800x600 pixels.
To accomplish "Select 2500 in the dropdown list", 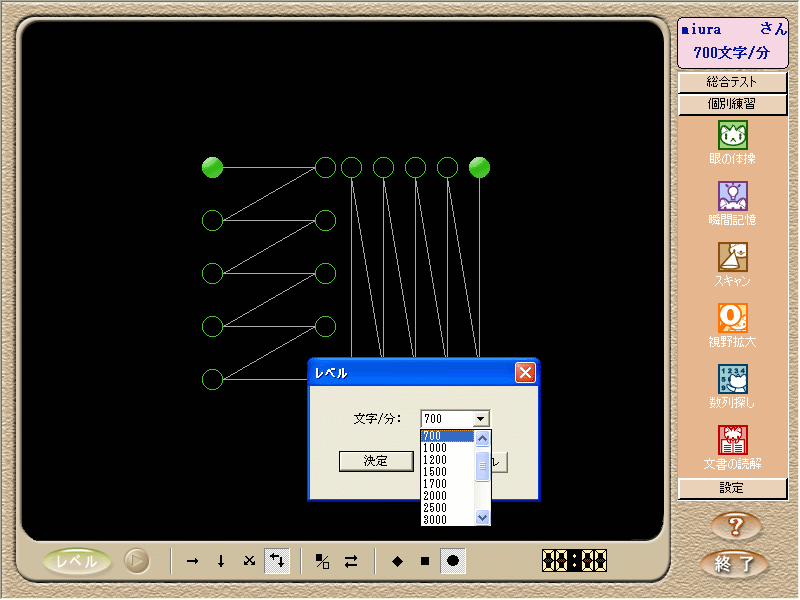I will point(447,508).
